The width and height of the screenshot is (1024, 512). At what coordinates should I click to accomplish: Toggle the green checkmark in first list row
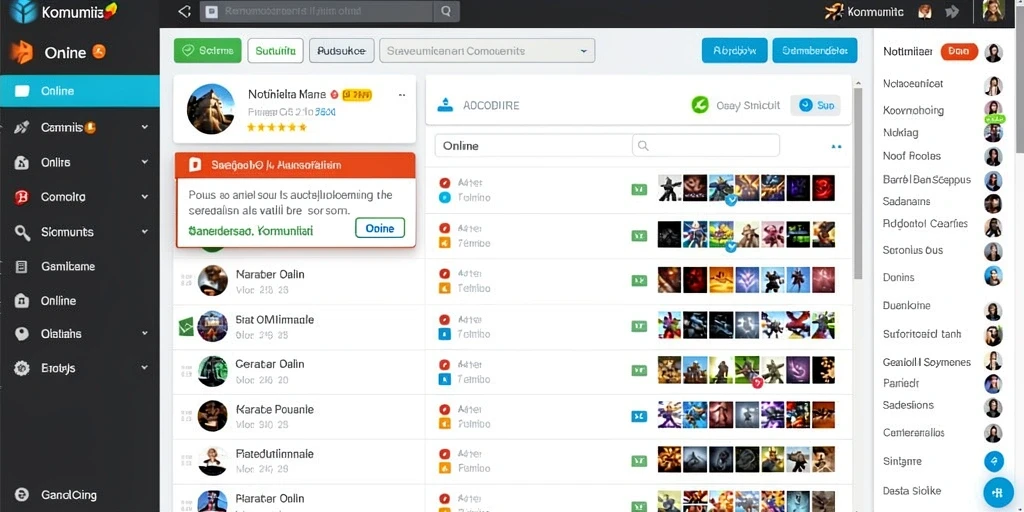click(x=639, y=189)
